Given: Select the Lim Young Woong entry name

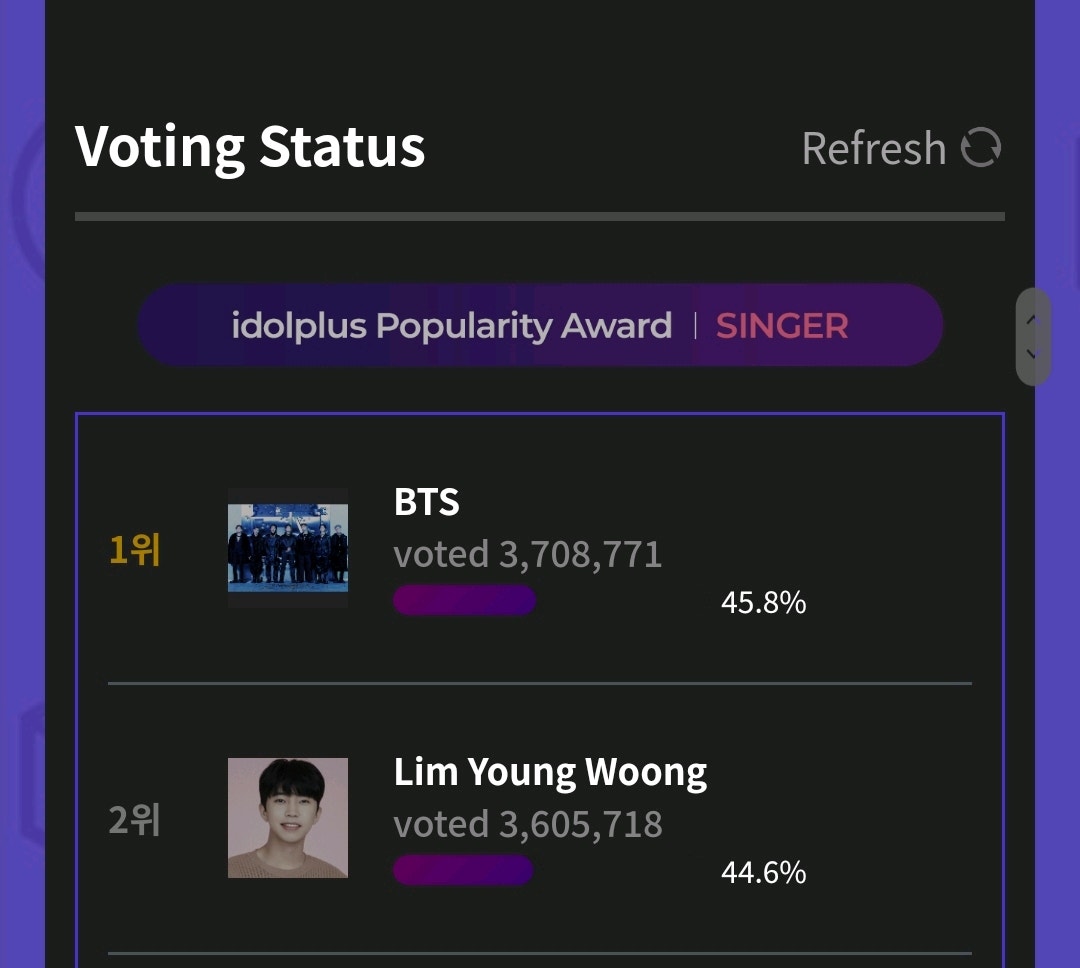Looking at the screenshot, I should click(551, 772).
